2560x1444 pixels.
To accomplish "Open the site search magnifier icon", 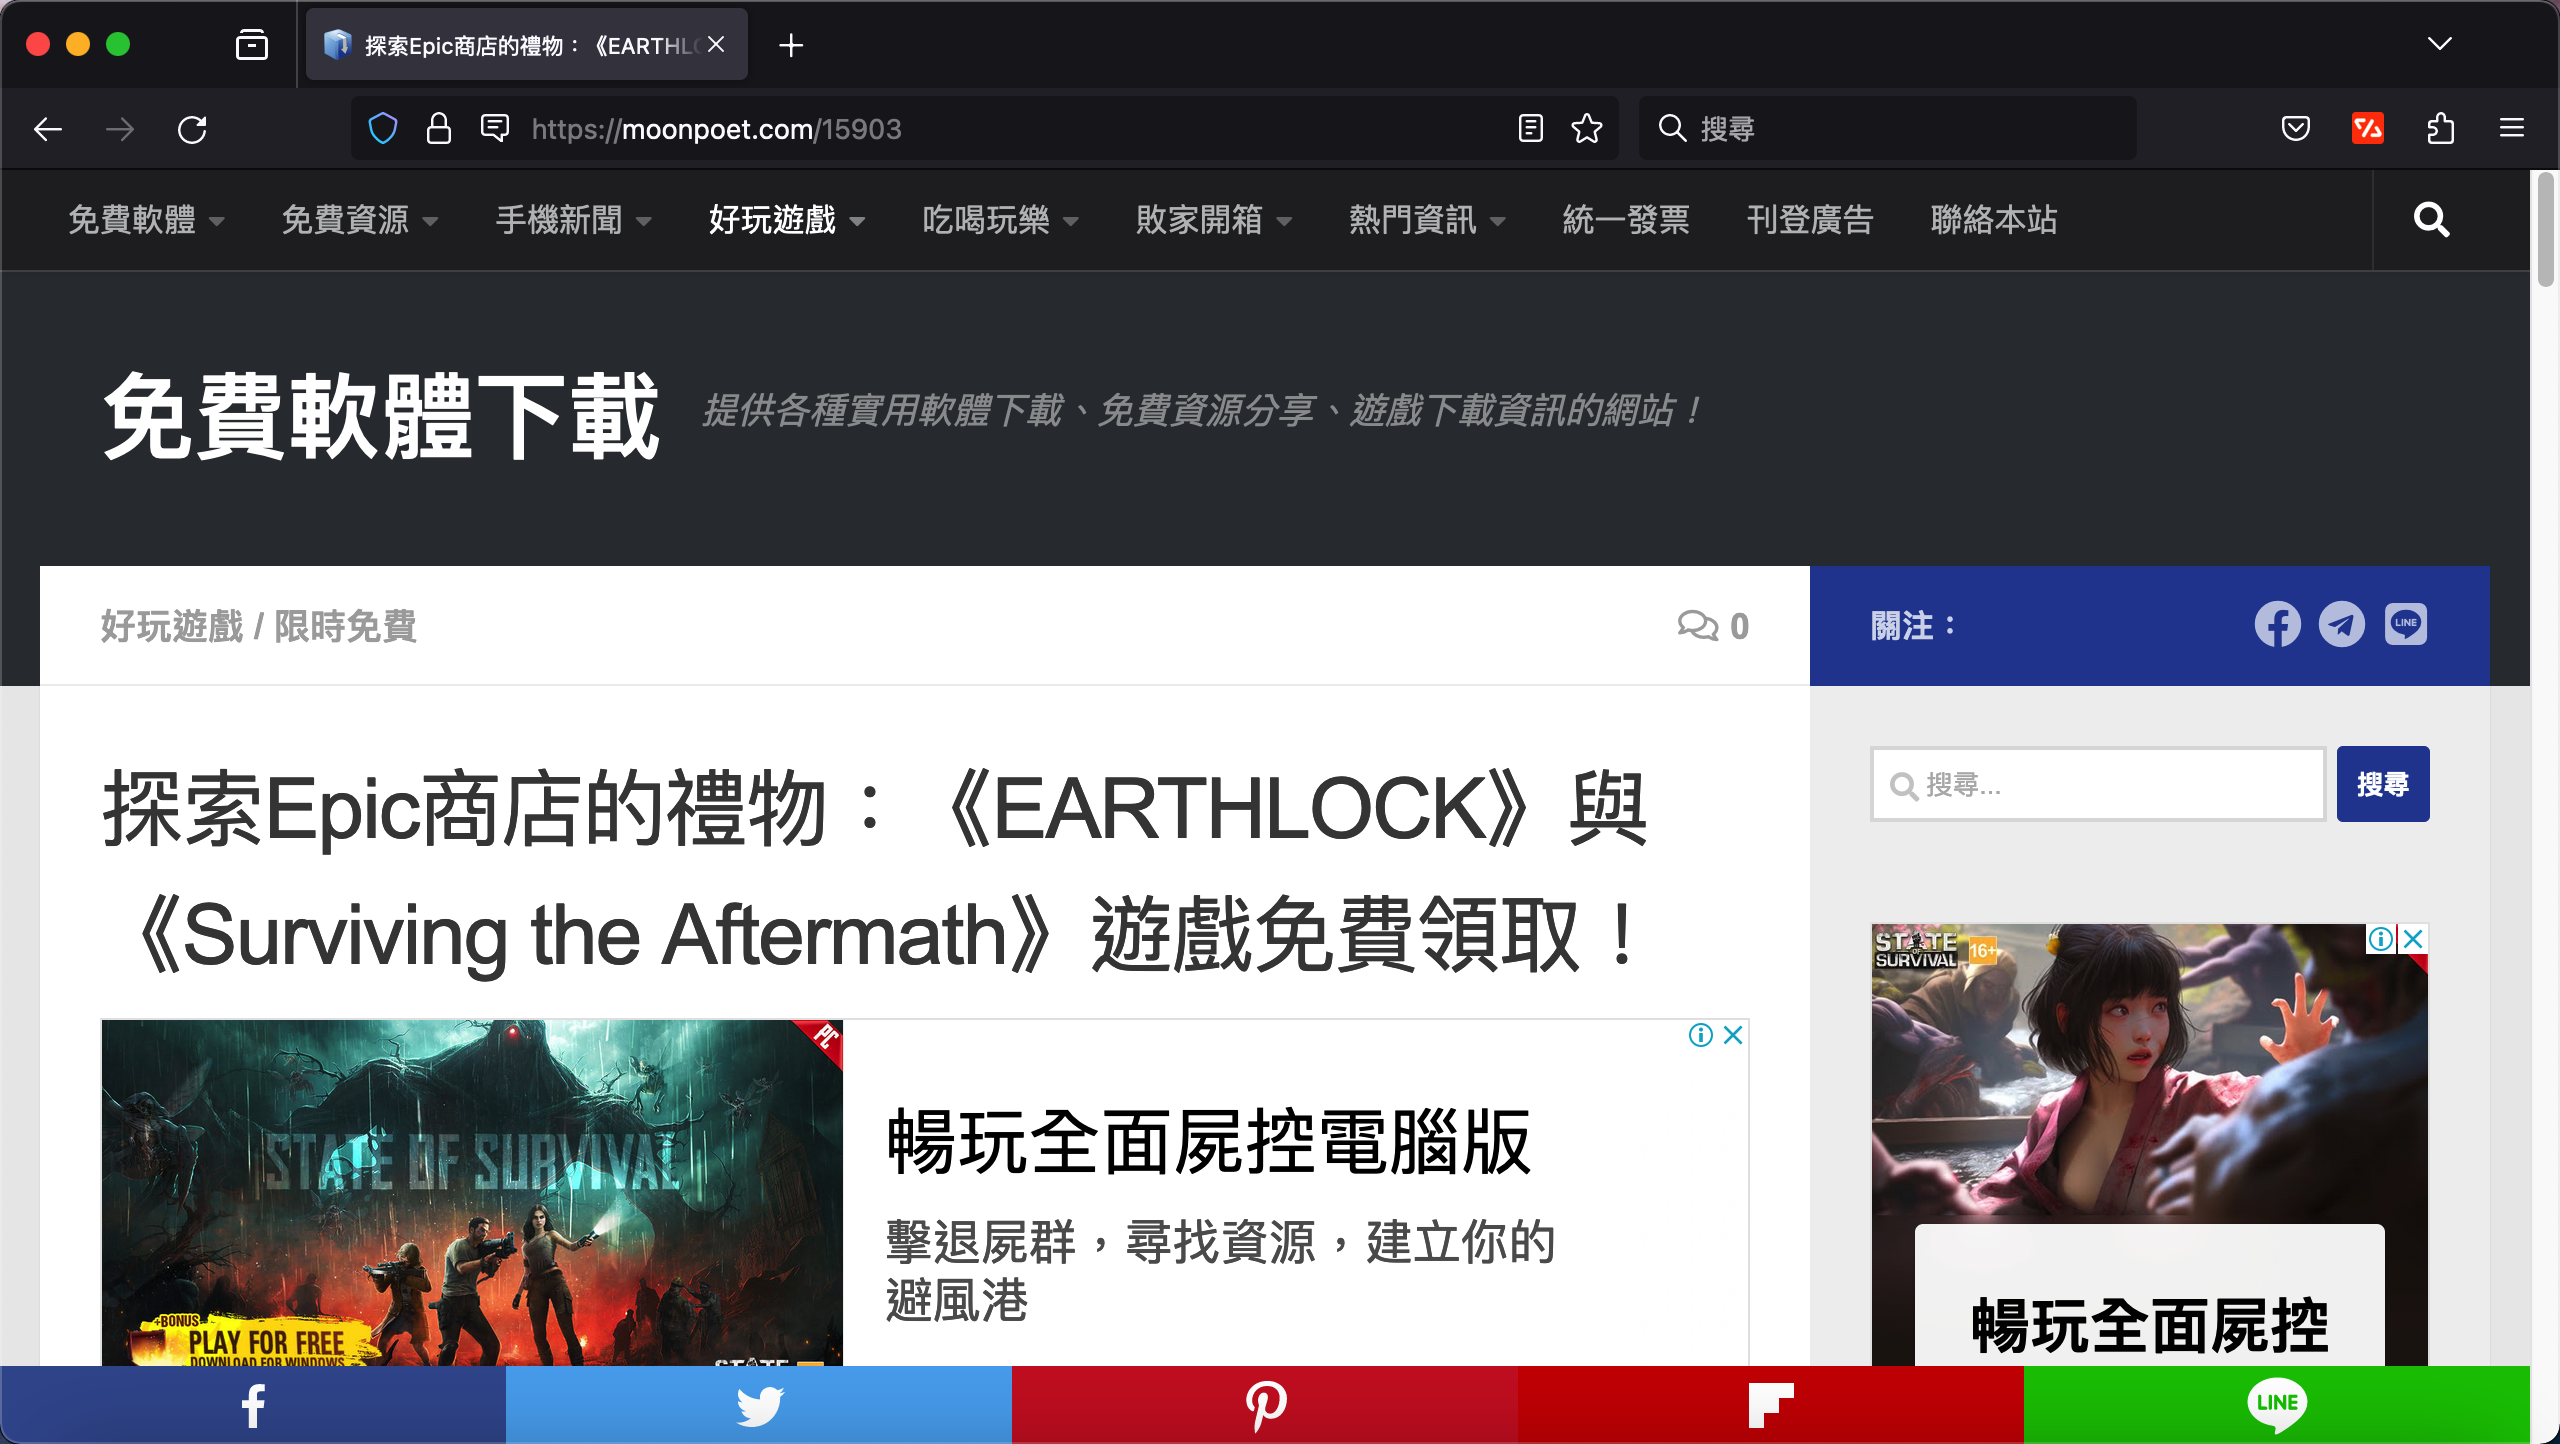I will [x=2432, y=220].
